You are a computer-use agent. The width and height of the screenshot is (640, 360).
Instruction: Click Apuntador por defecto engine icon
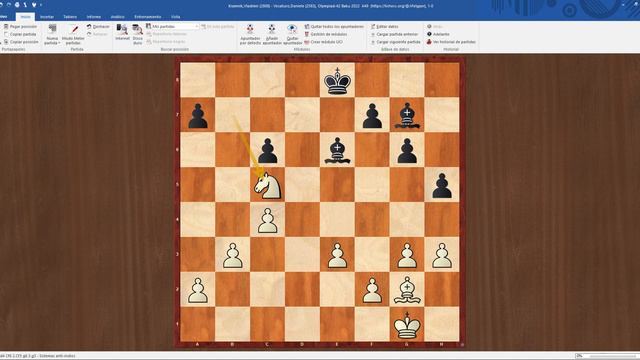click(250, 29)
